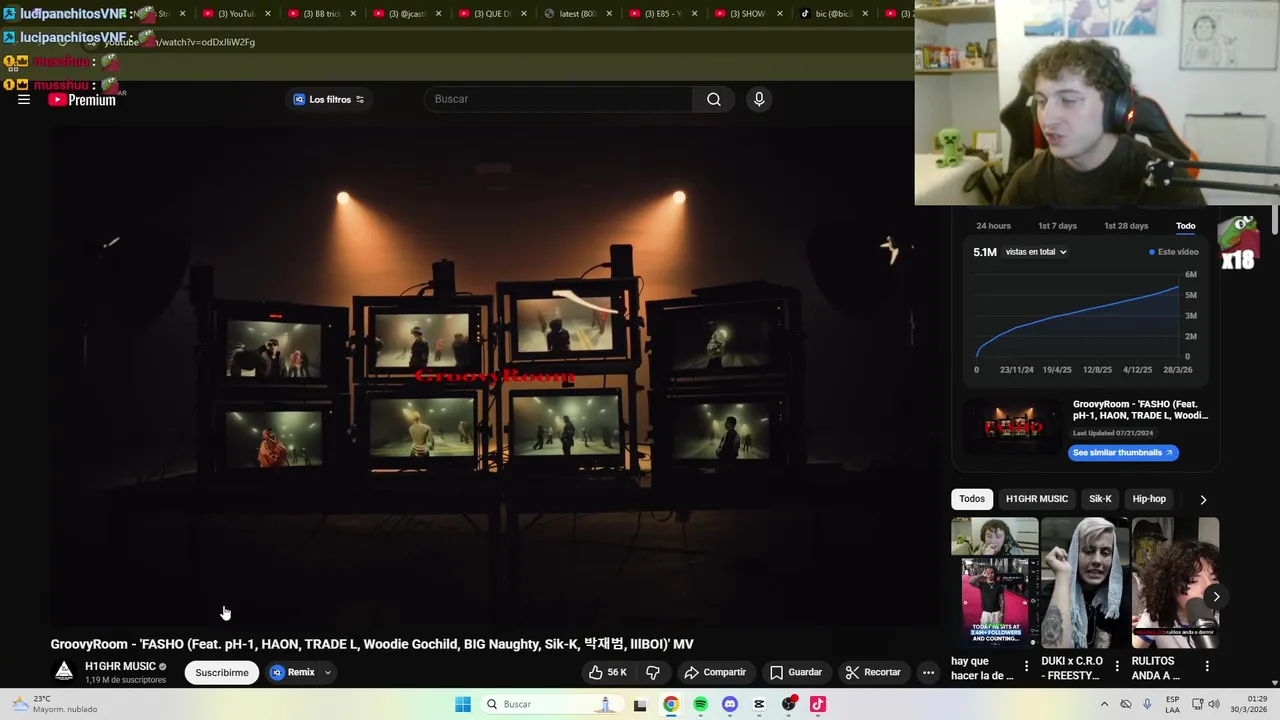The width and height of the screenshot is (1280, 720).
Task: Click 'Recortar' to clip the video
Action: [x=873, y=672]
